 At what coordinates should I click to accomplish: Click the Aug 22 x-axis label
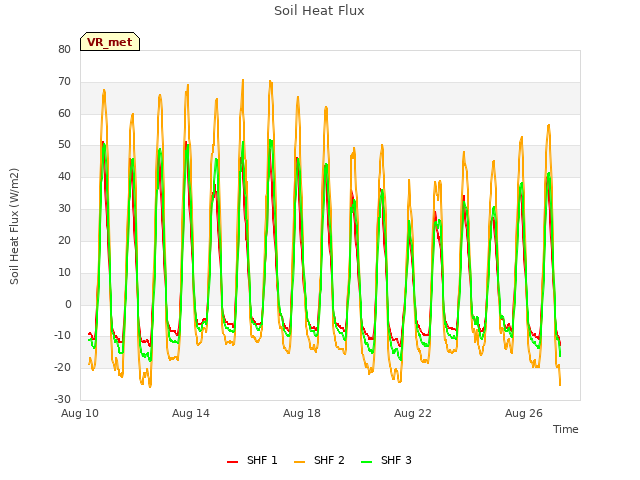tap(413, 413)
